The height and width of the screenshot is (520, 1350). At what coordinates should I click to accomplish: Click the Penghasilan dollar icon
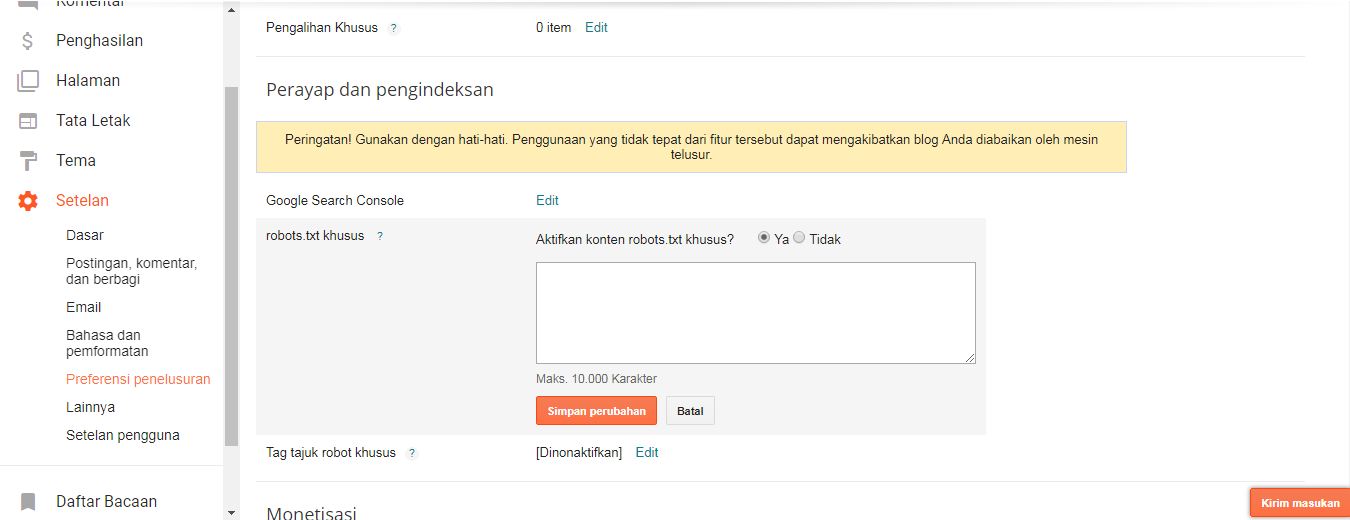coord(28,41)
